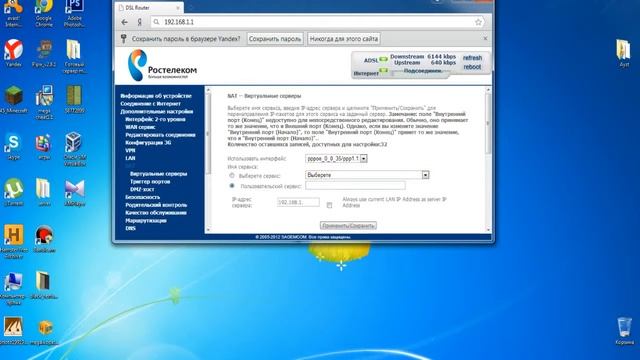Open DMZ host in the sidebar
640x360 pixels.
coord(142,189)
